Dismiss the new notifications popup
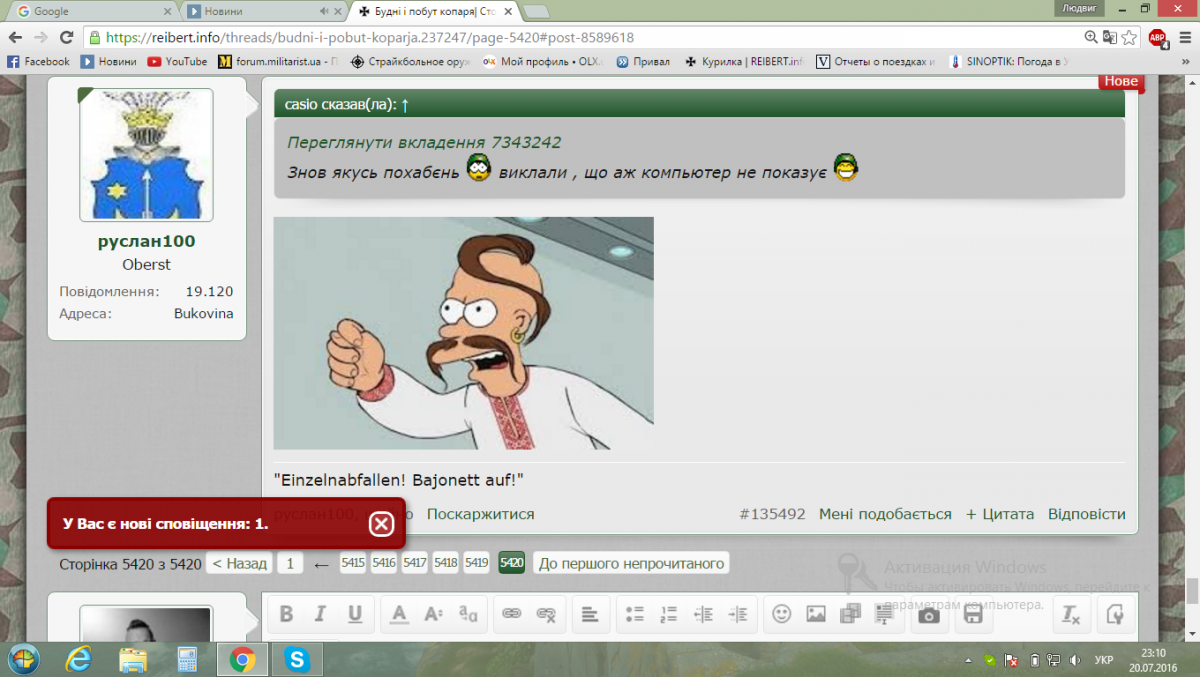This screenshot has width=1200, height=677. [381, 523]
